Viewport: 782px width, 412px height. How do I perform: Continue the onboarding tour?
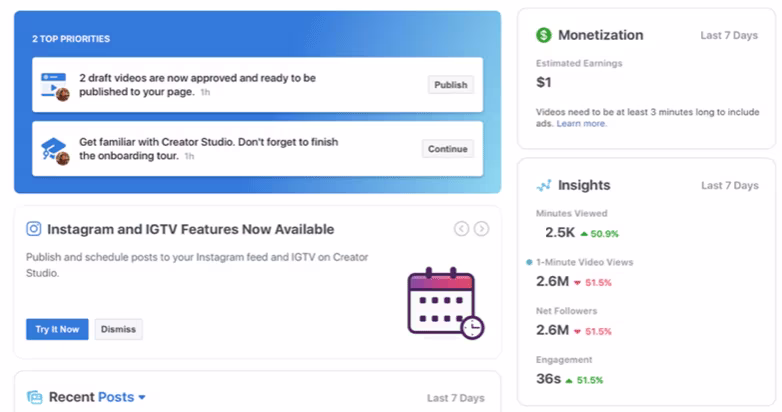[447, 149]
